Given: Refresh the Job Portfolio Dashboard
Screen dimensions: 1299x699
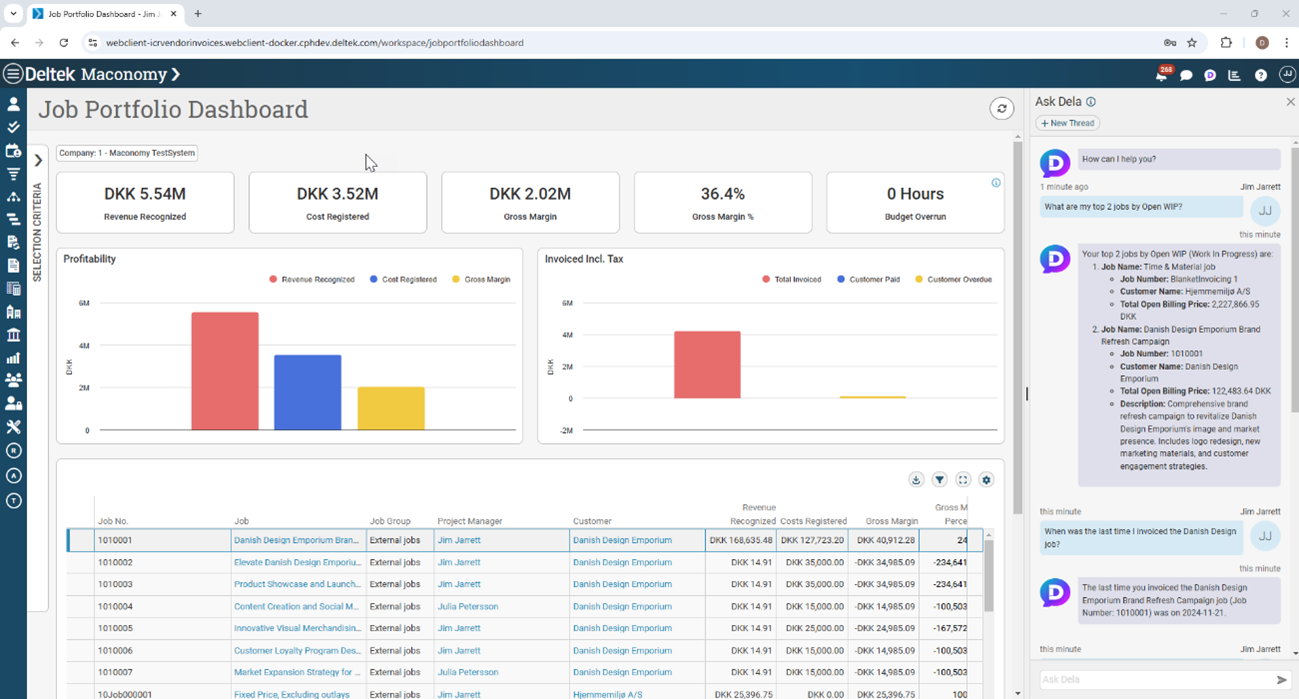Looking at the screenshot, I should point(1001,109).
